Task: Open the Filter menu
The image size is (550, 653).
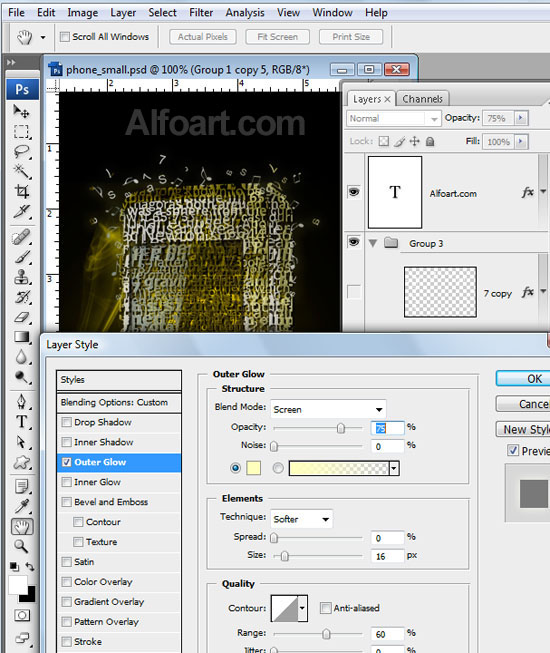Action: 201,12
